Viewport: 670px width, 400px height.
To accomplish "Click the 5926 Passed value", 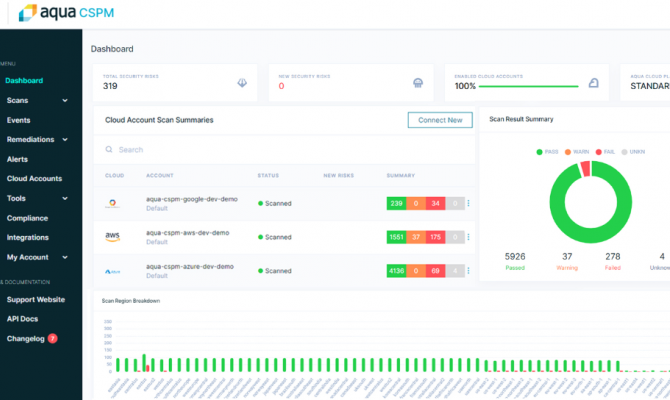I will coord(515,256).
